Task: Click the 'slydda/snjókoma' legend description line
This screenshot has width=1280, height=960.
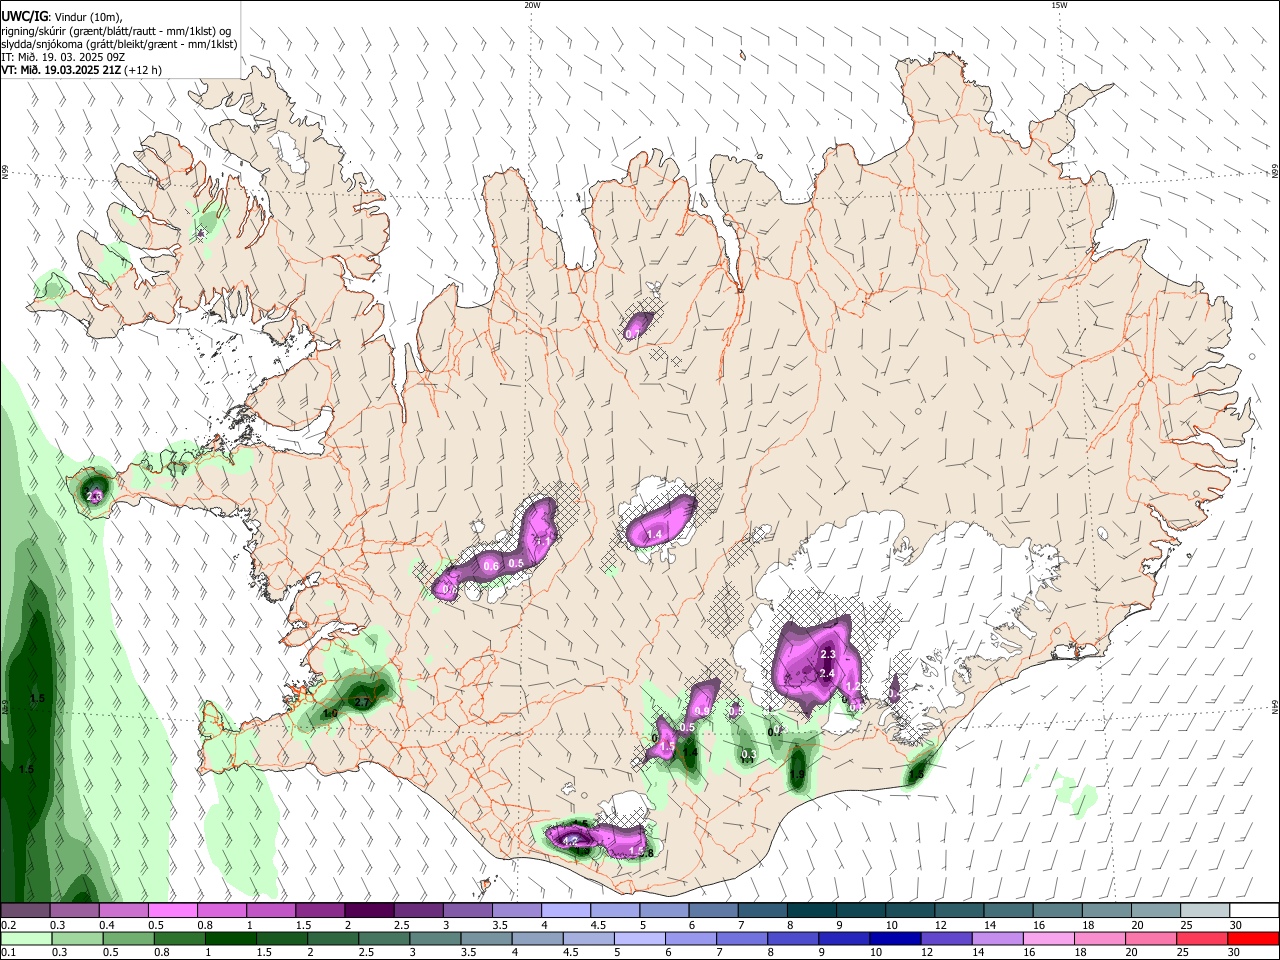Action: [119, 44]
